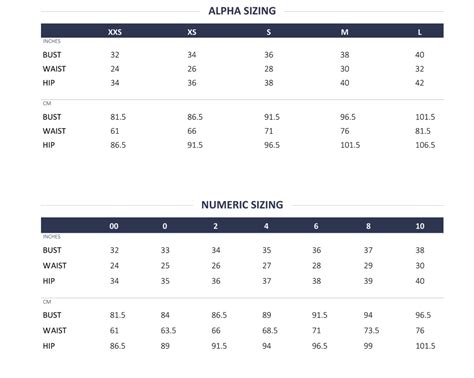Image resolution: width=474 pixels, height=378 pixels.
Task: Click the alpha inches WAIST row label
Action: tap(54, 69)
